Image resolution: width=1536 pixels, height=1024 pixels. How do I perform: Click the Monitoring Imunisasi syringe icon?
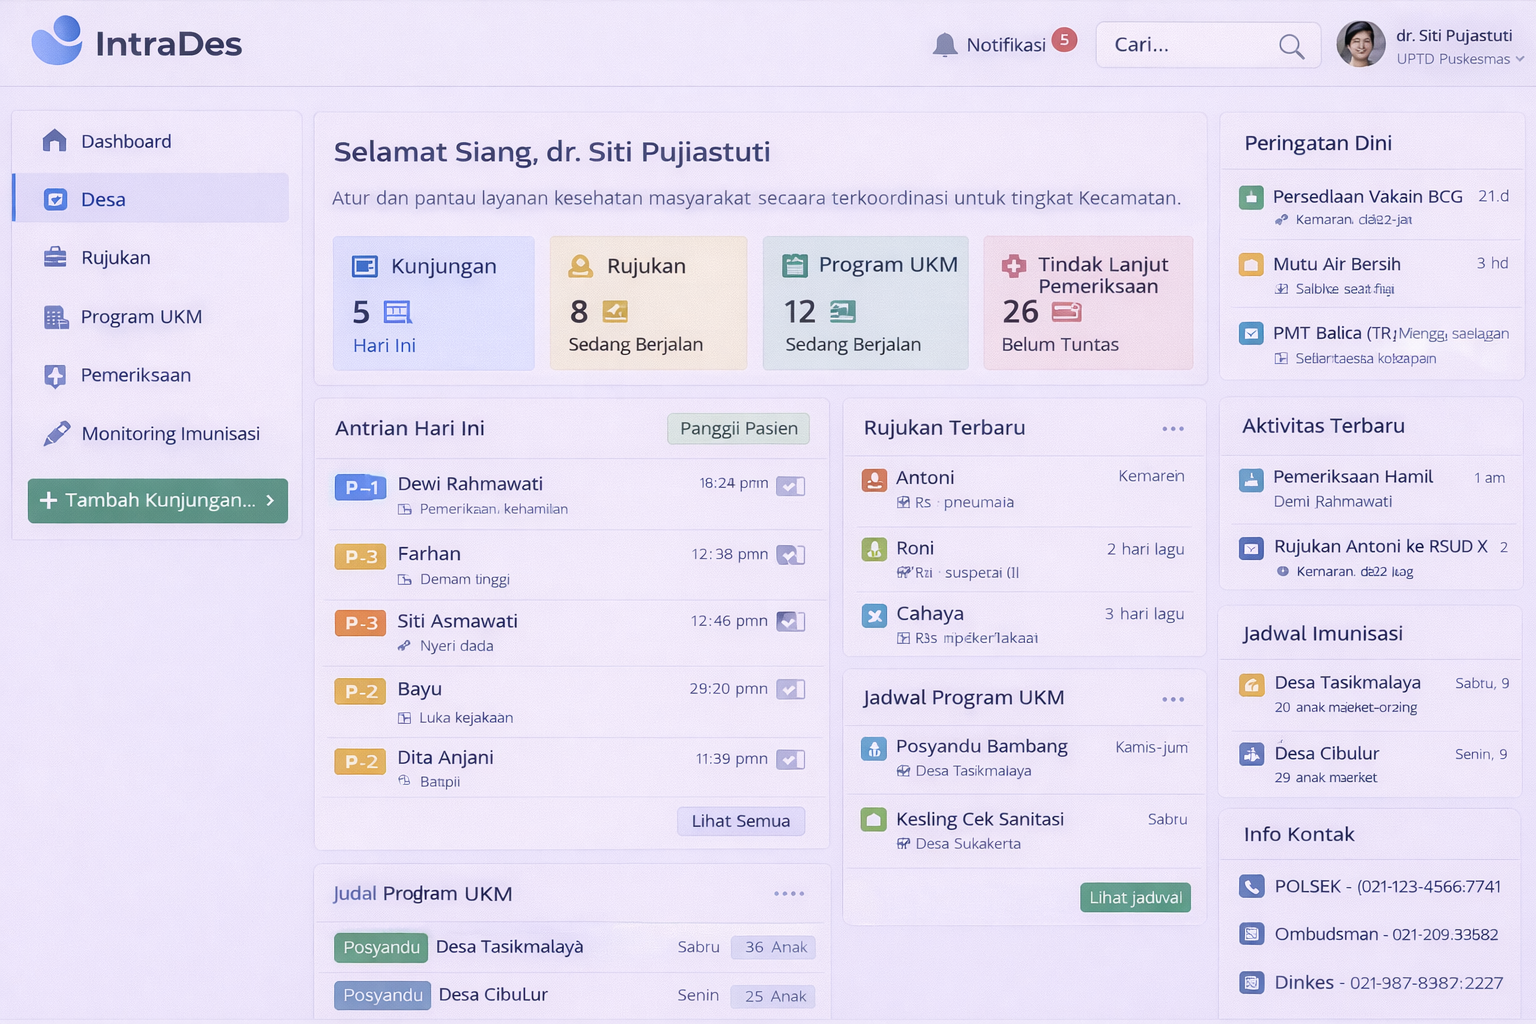pos(56,434)
